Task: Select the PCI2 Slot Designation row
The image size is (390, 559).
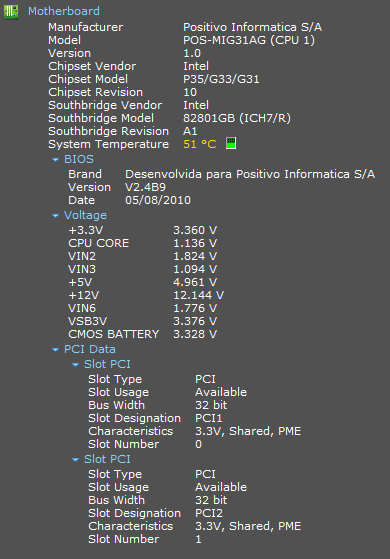Action: (x=155, y=513)
